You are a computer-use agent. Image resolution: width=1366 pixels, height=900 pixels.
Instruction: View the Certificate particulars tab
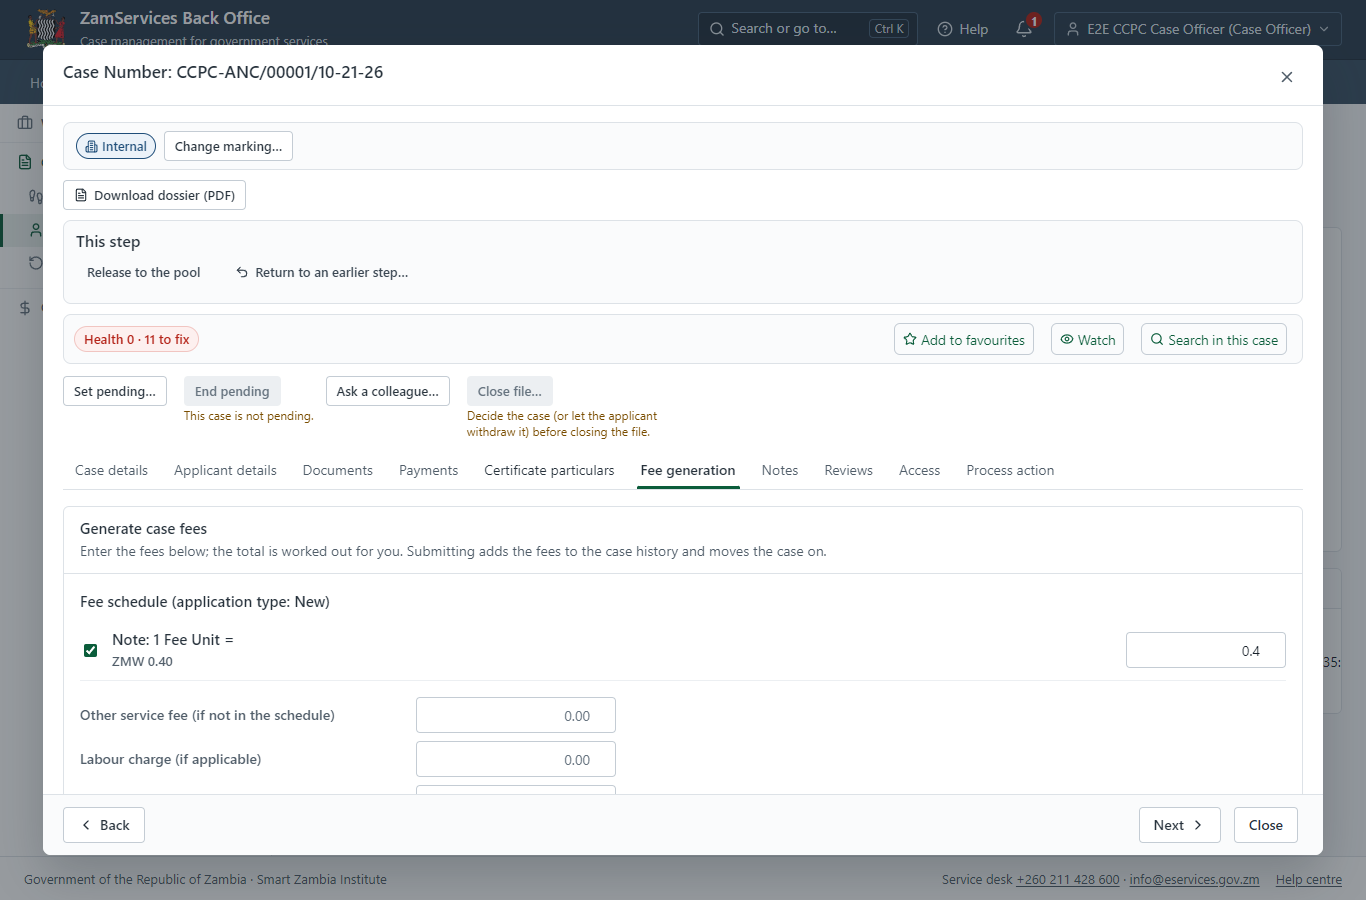click(x=549, y=470)
